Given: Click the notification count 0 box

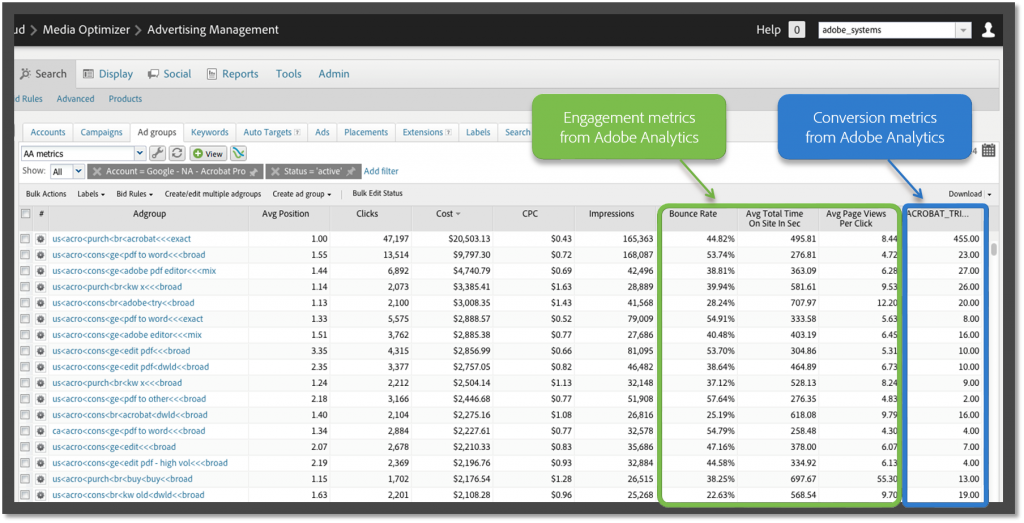Looking at the screenshot, I should click(x=797, y=29).
